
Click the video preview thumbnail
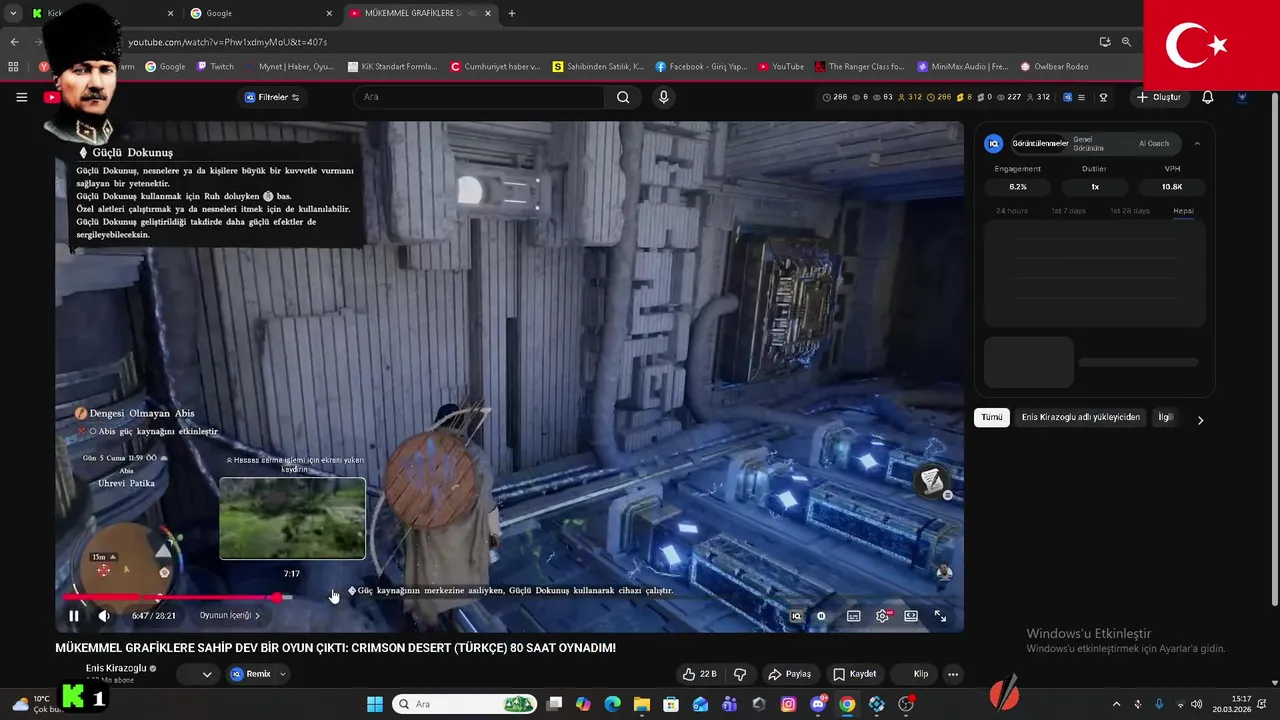click(292, 518)
